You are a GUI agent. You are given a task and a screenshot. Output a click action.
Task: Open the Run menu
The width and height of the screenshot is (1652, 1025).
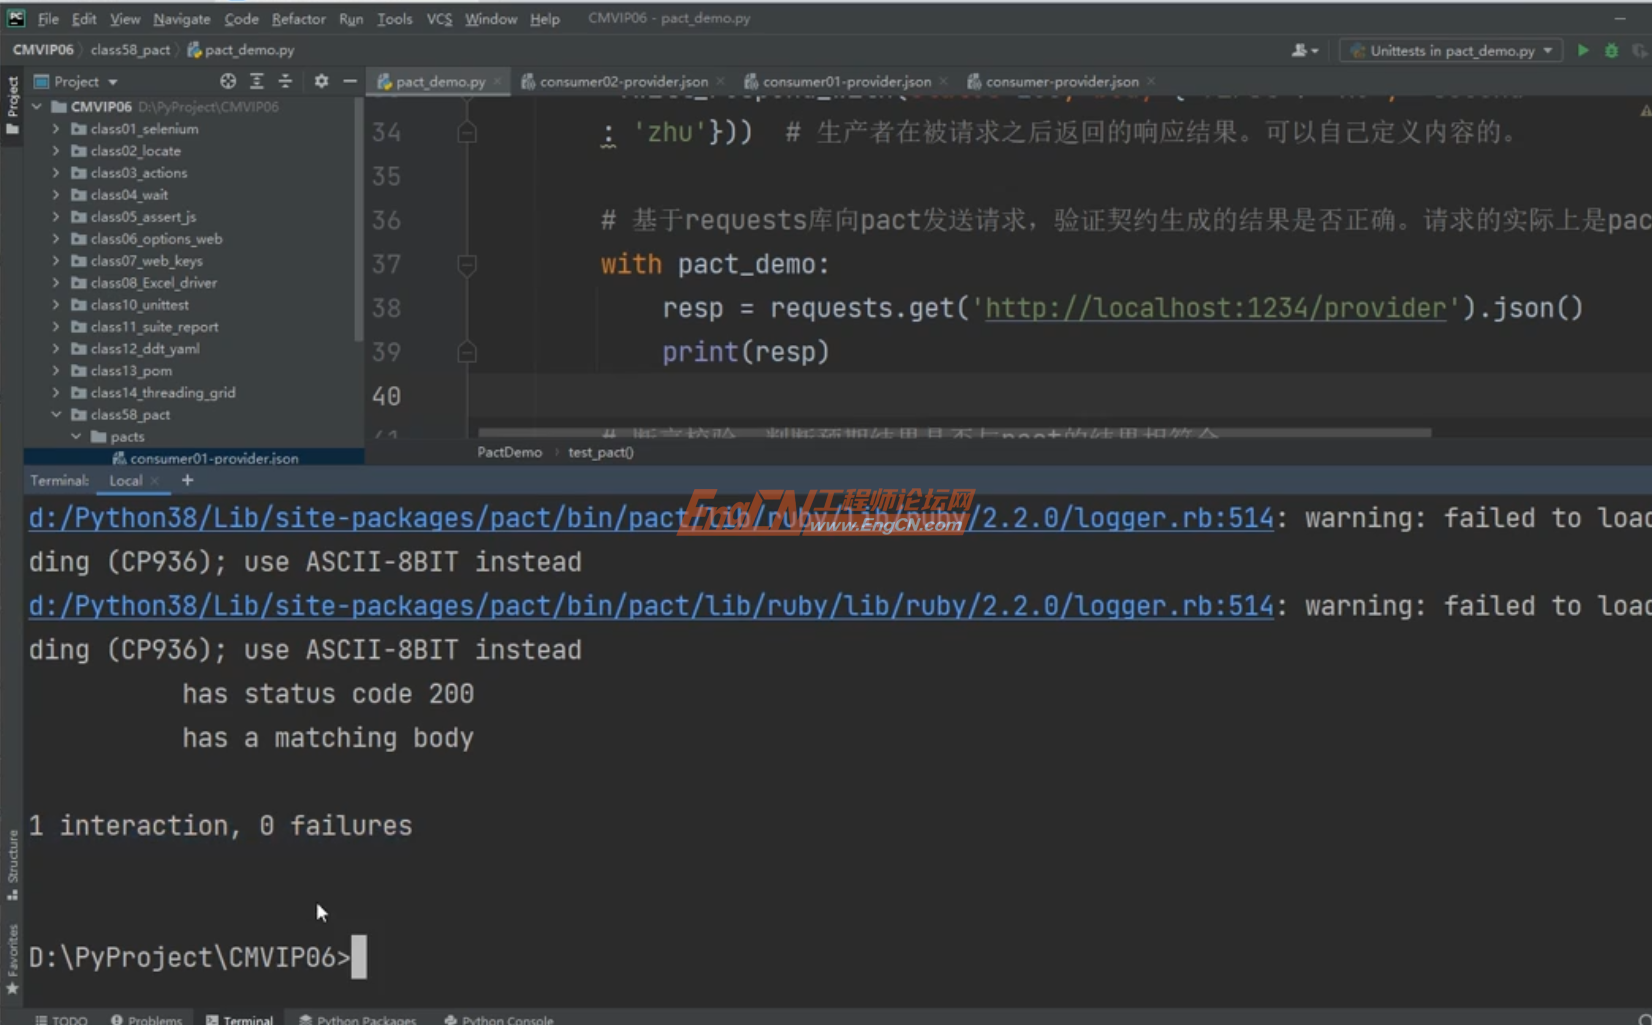point(350,18)
